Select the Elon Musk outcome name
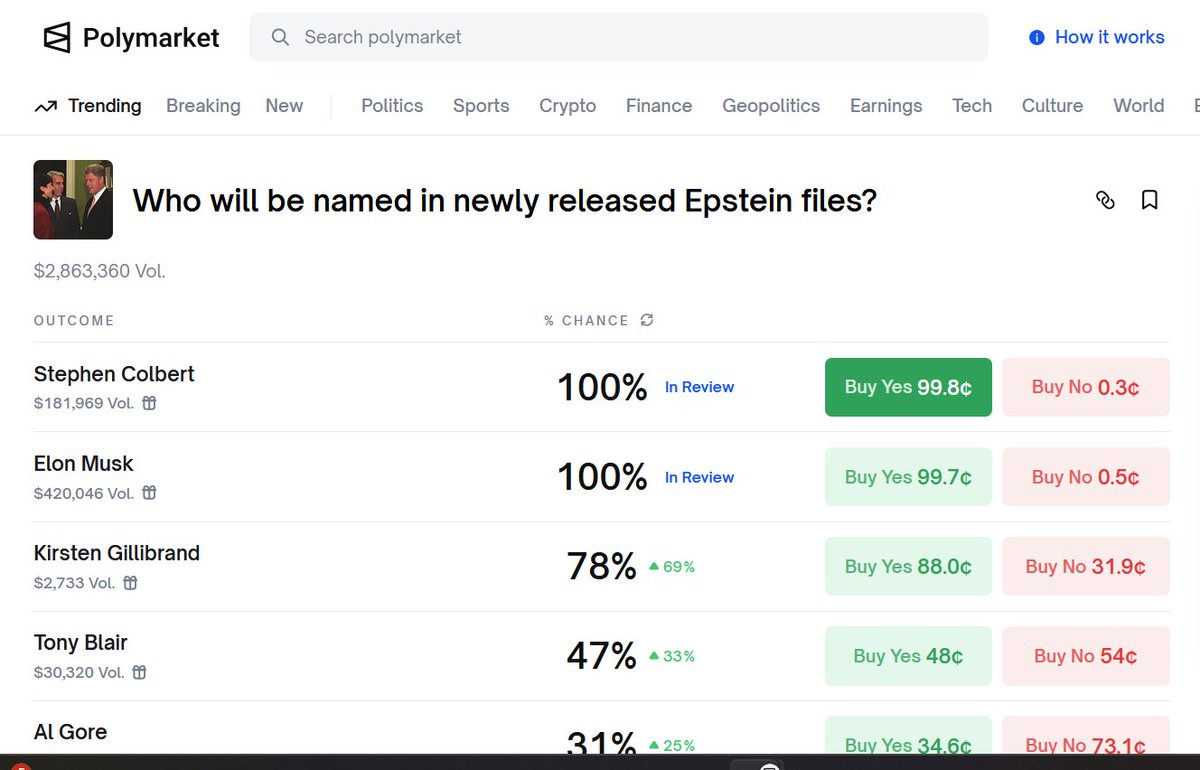Viewport: 1200px width, 770px height. tap(84, 464)
